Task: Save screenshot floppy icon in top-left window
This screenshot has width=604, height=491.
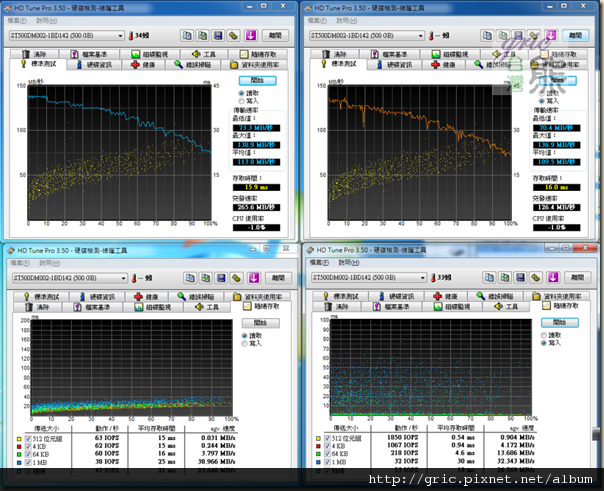Action: (218, 35)
